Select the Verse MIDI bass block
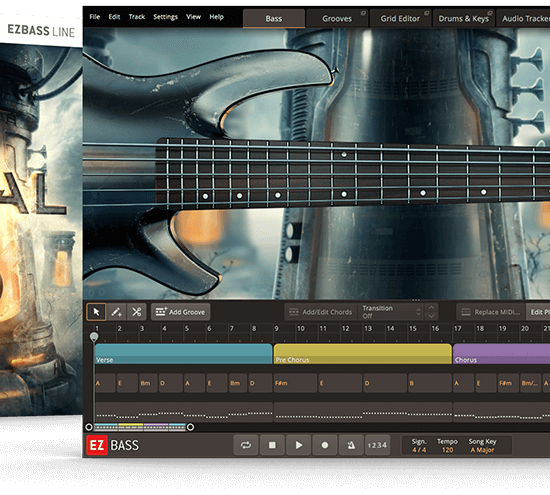This screenshot has width=550, height=495. 183,412
